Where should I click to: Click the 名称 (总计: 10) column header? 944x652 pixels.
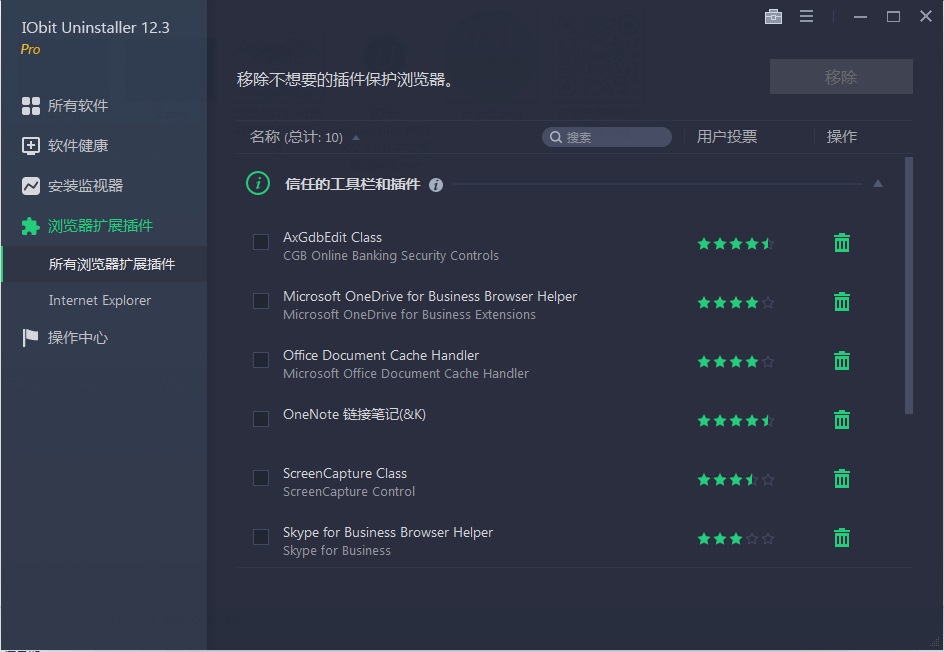pos(296,137)
